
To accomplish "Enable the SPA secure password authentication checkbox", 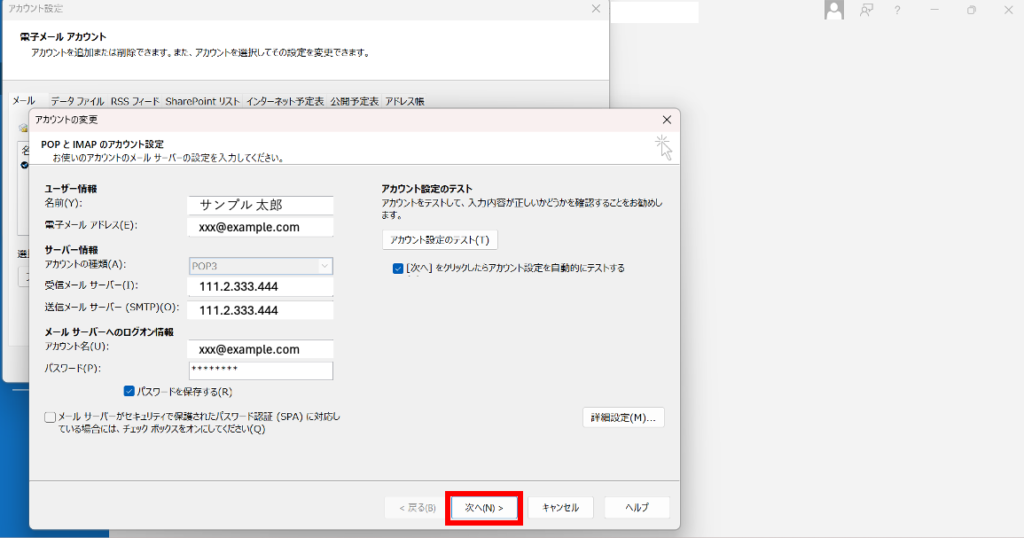I will click(x=50, y=417).
